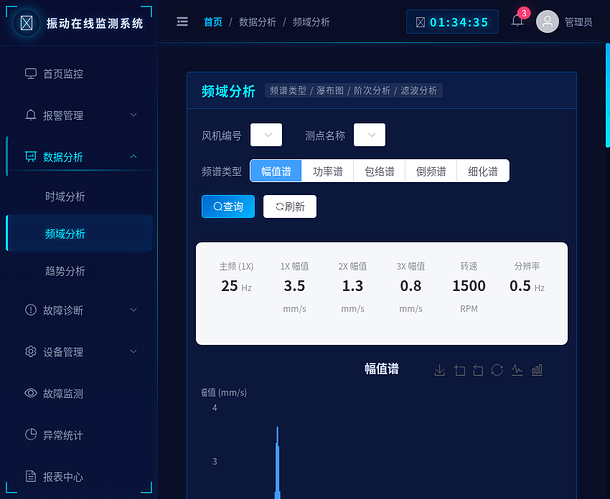Open the 首页监控 menu item
Viewport: 610px width, 499px height.
79,74
